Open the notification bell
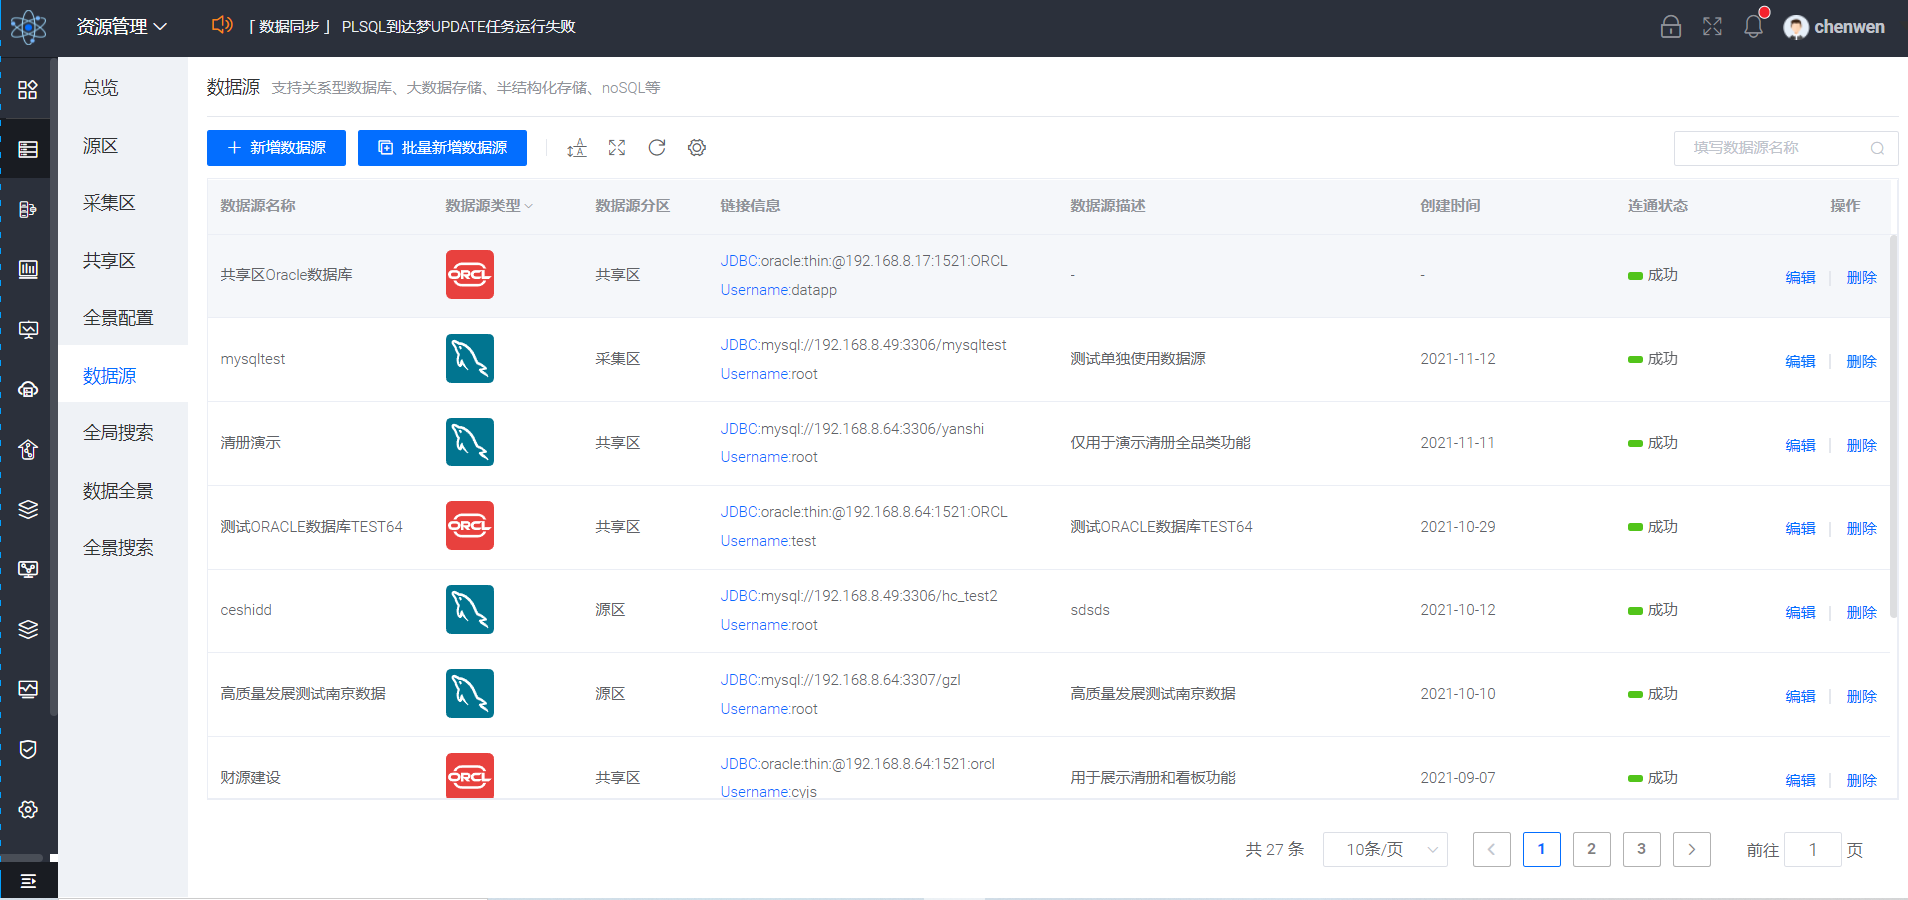This screenshot has height=900, width=1908. point(1754,26)
